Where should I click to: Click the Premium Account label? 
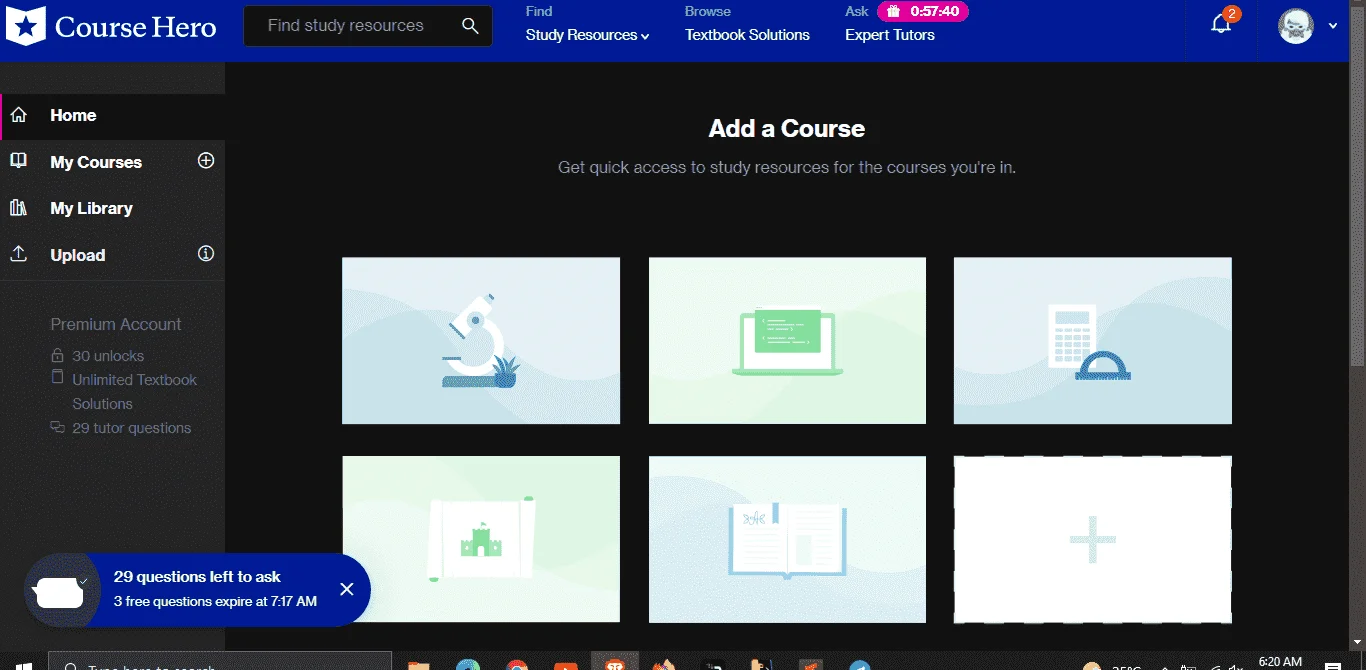pos(116,324)
